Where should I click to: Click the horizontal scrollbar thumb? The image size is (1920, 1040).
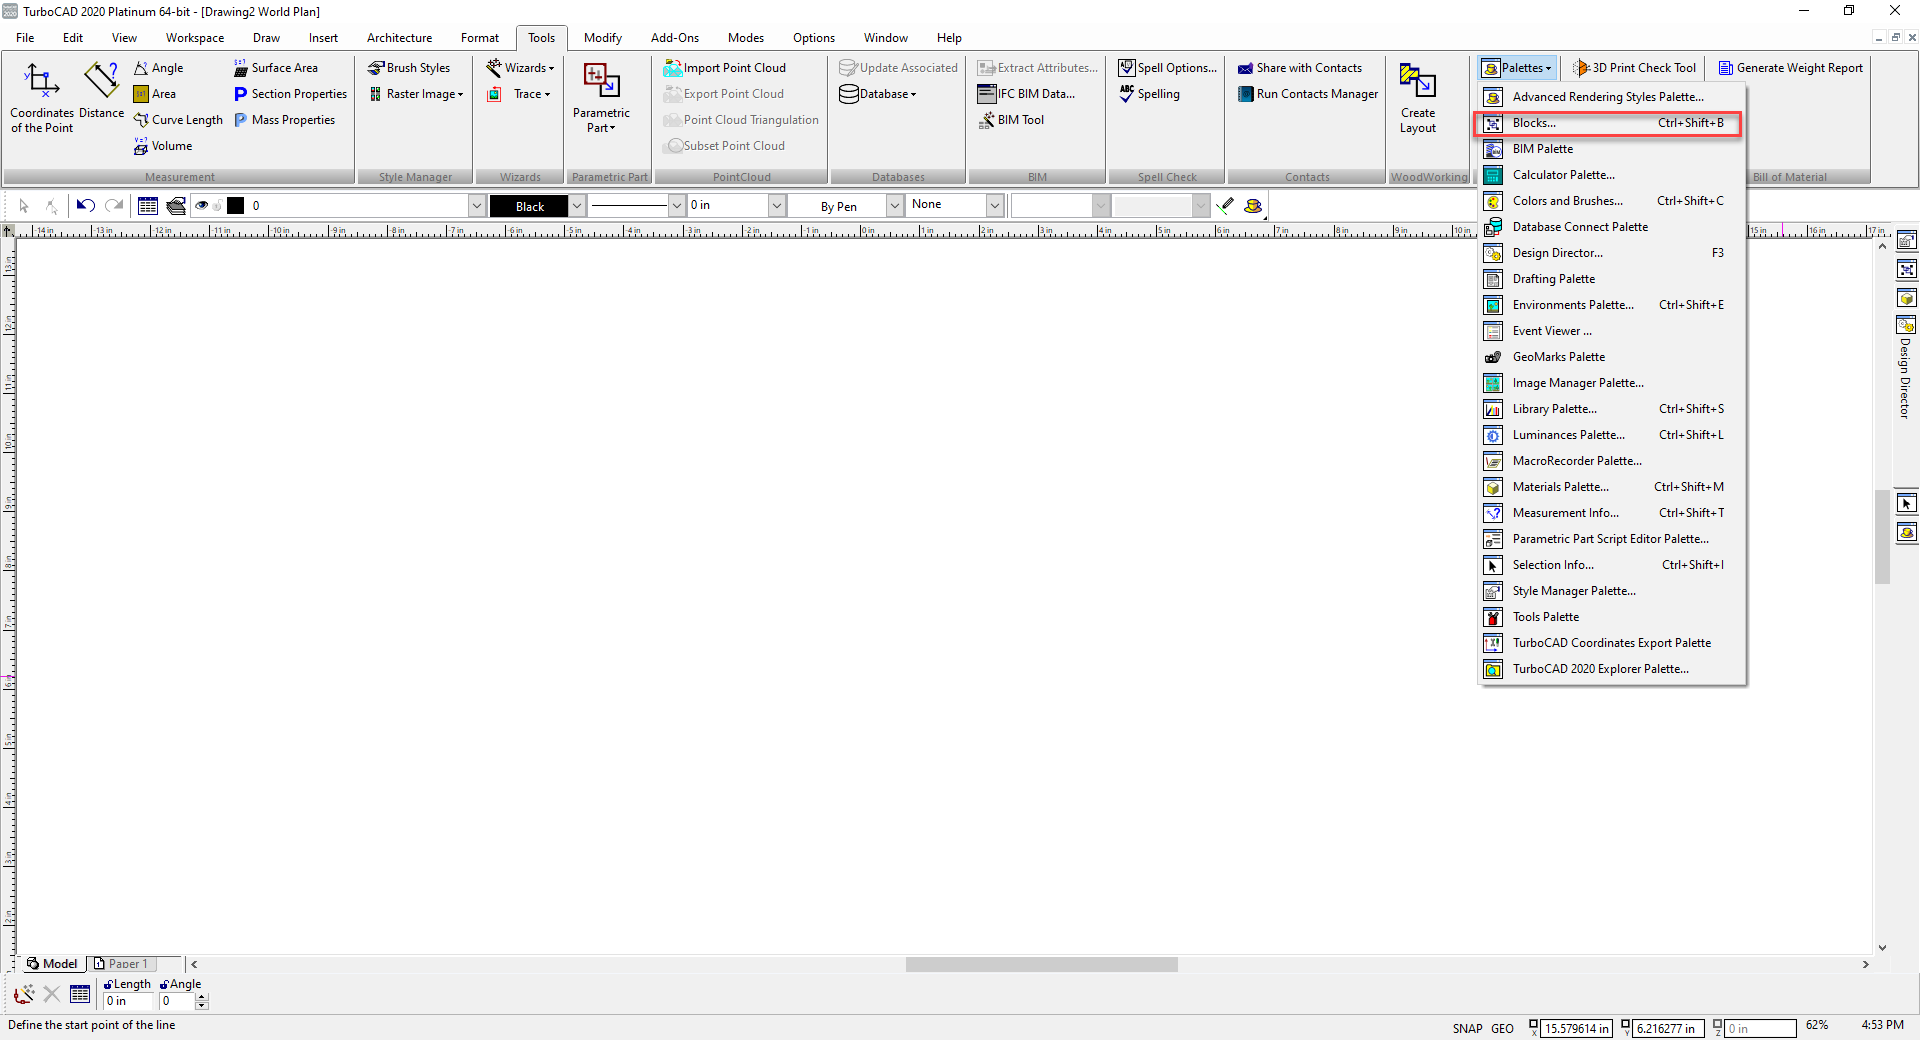pos(1041,965)
